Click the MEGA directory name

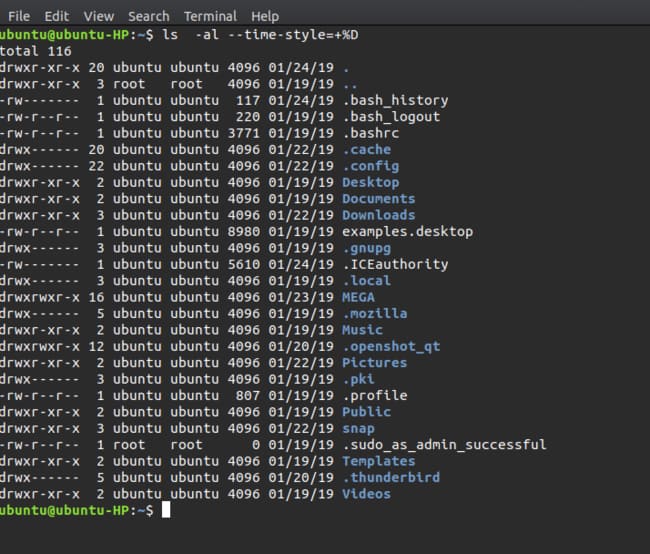pos(358,297)
